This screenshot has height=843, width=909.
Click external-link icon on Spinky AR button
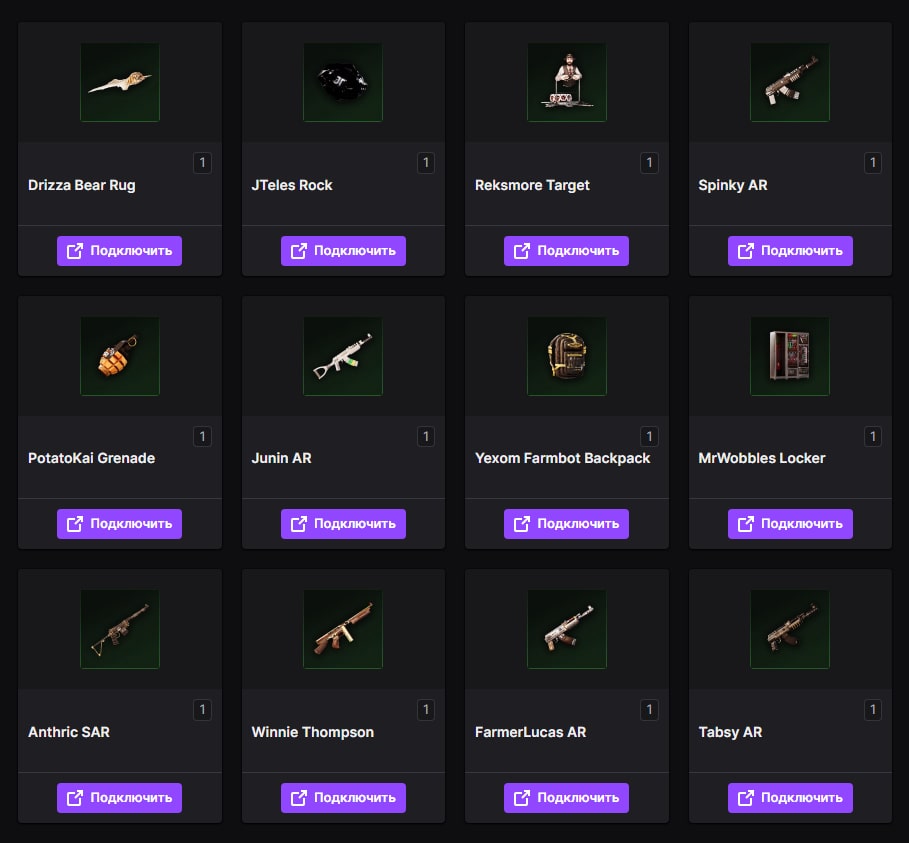[x=746, y=251]
